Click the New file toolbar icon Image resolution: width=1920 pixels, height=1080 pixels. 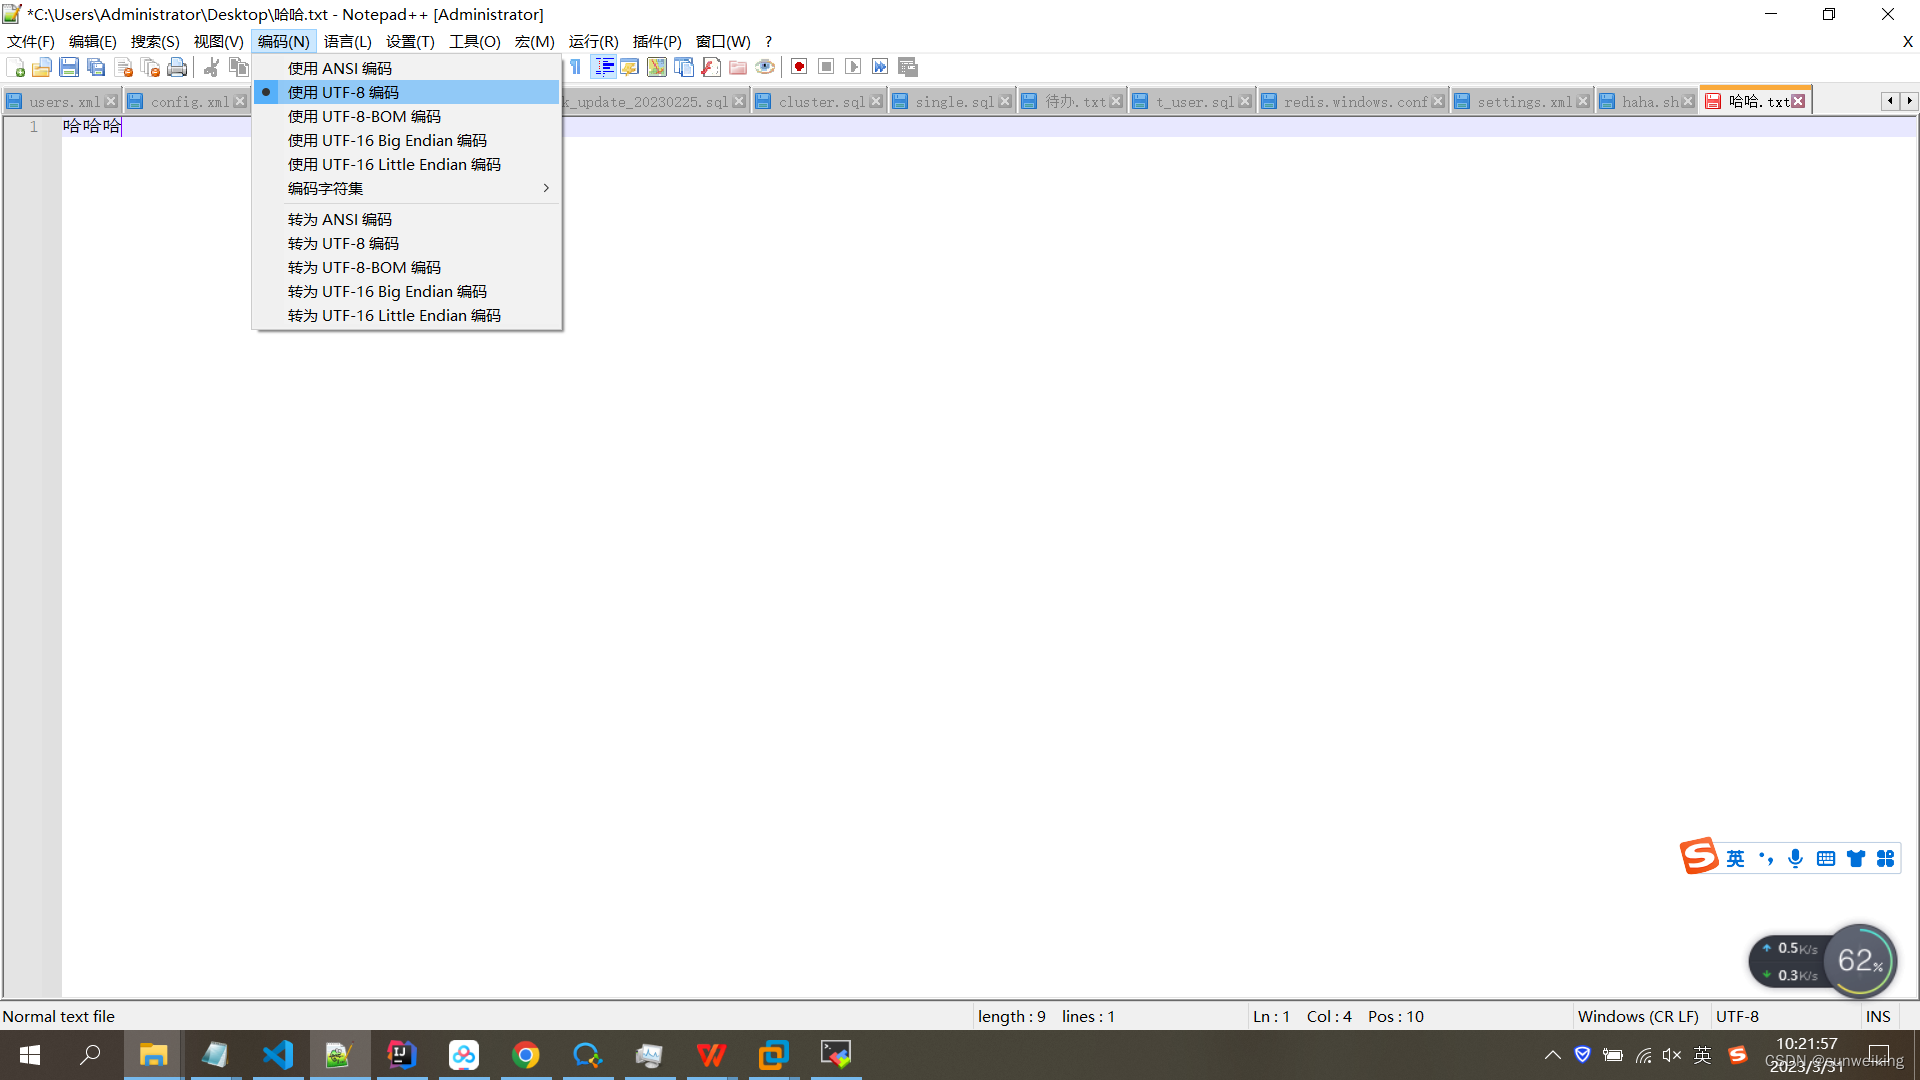15,67
